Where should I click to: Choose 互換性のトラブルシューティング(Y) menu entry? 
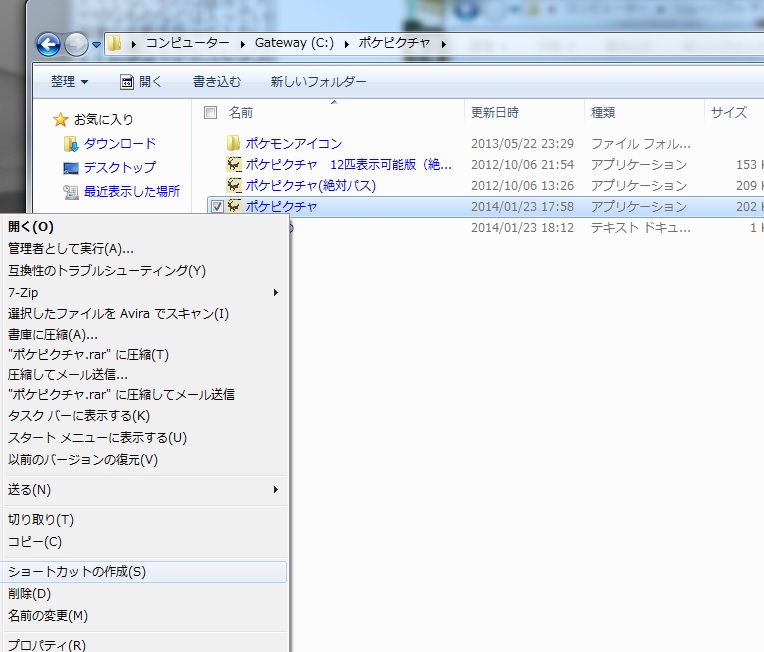[x=145, y=270]
